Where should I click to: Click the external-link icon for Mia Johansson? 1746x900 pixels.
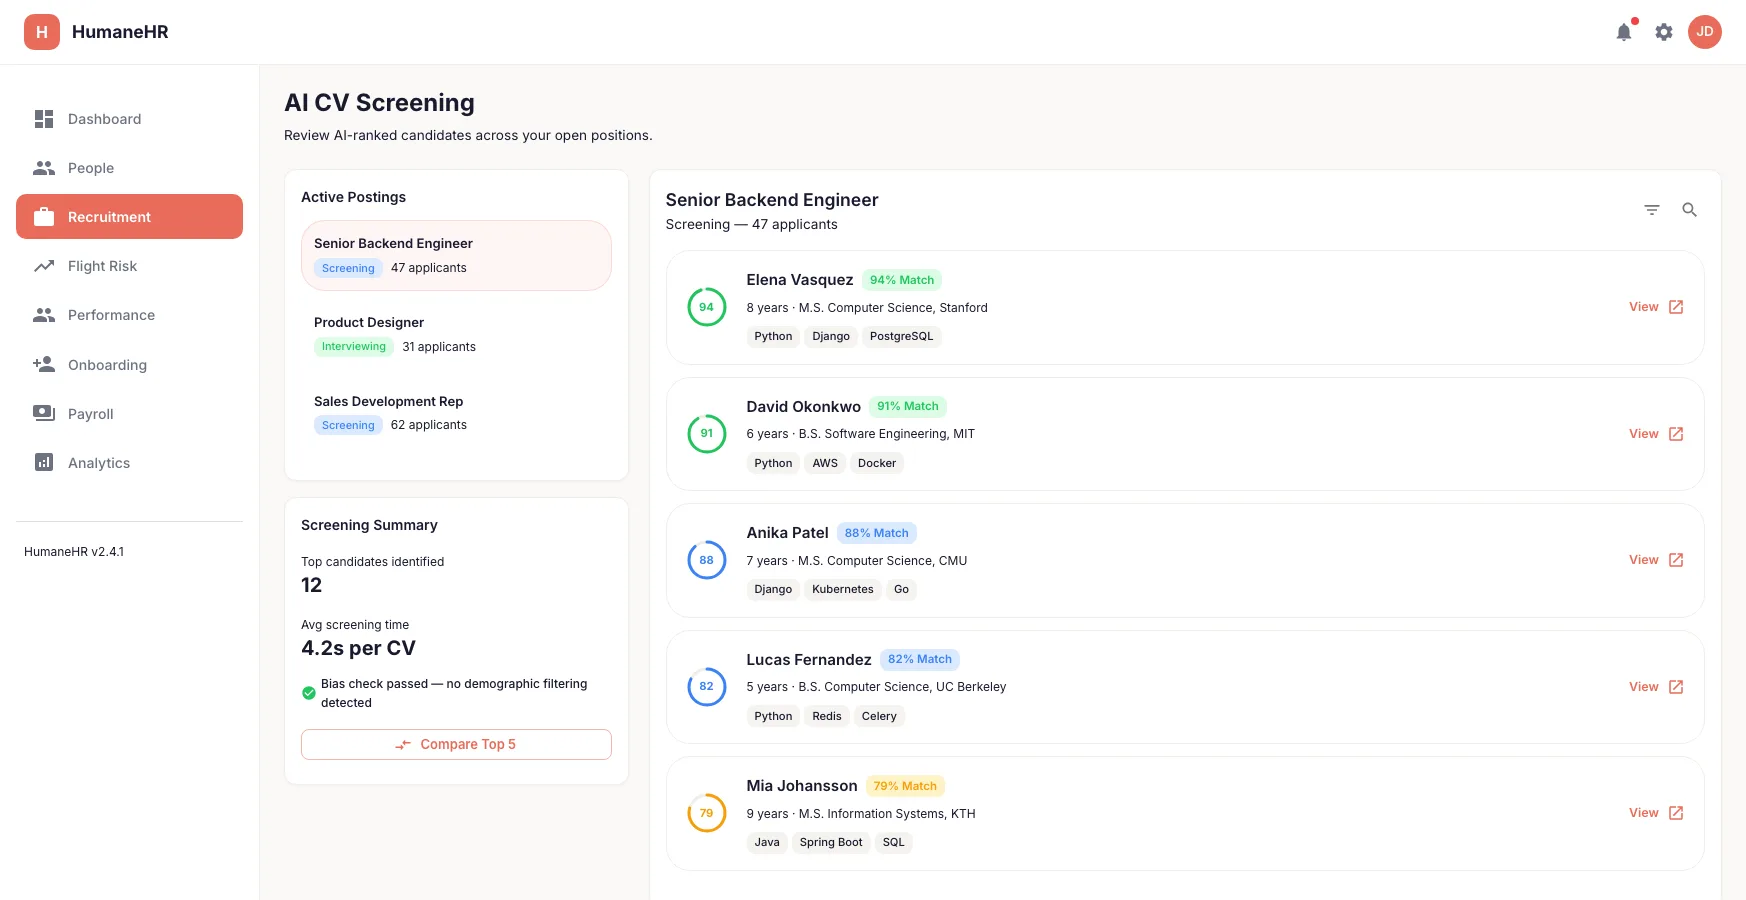[x=1677, y=813]
